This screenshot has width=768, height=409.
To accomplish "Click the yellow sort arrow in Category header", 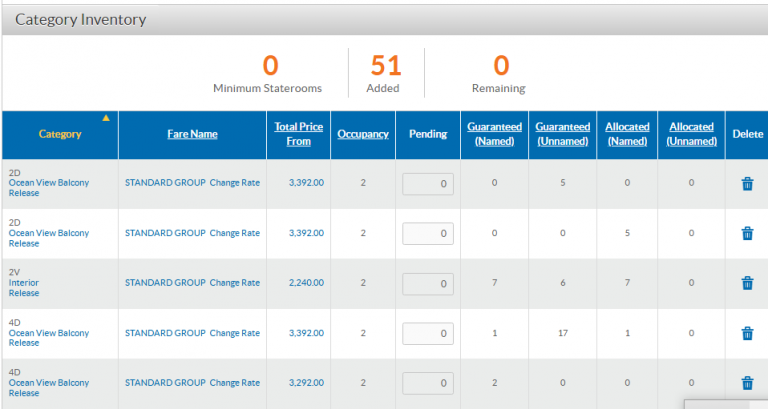I will pyautogui.click(x=106, y=118).
